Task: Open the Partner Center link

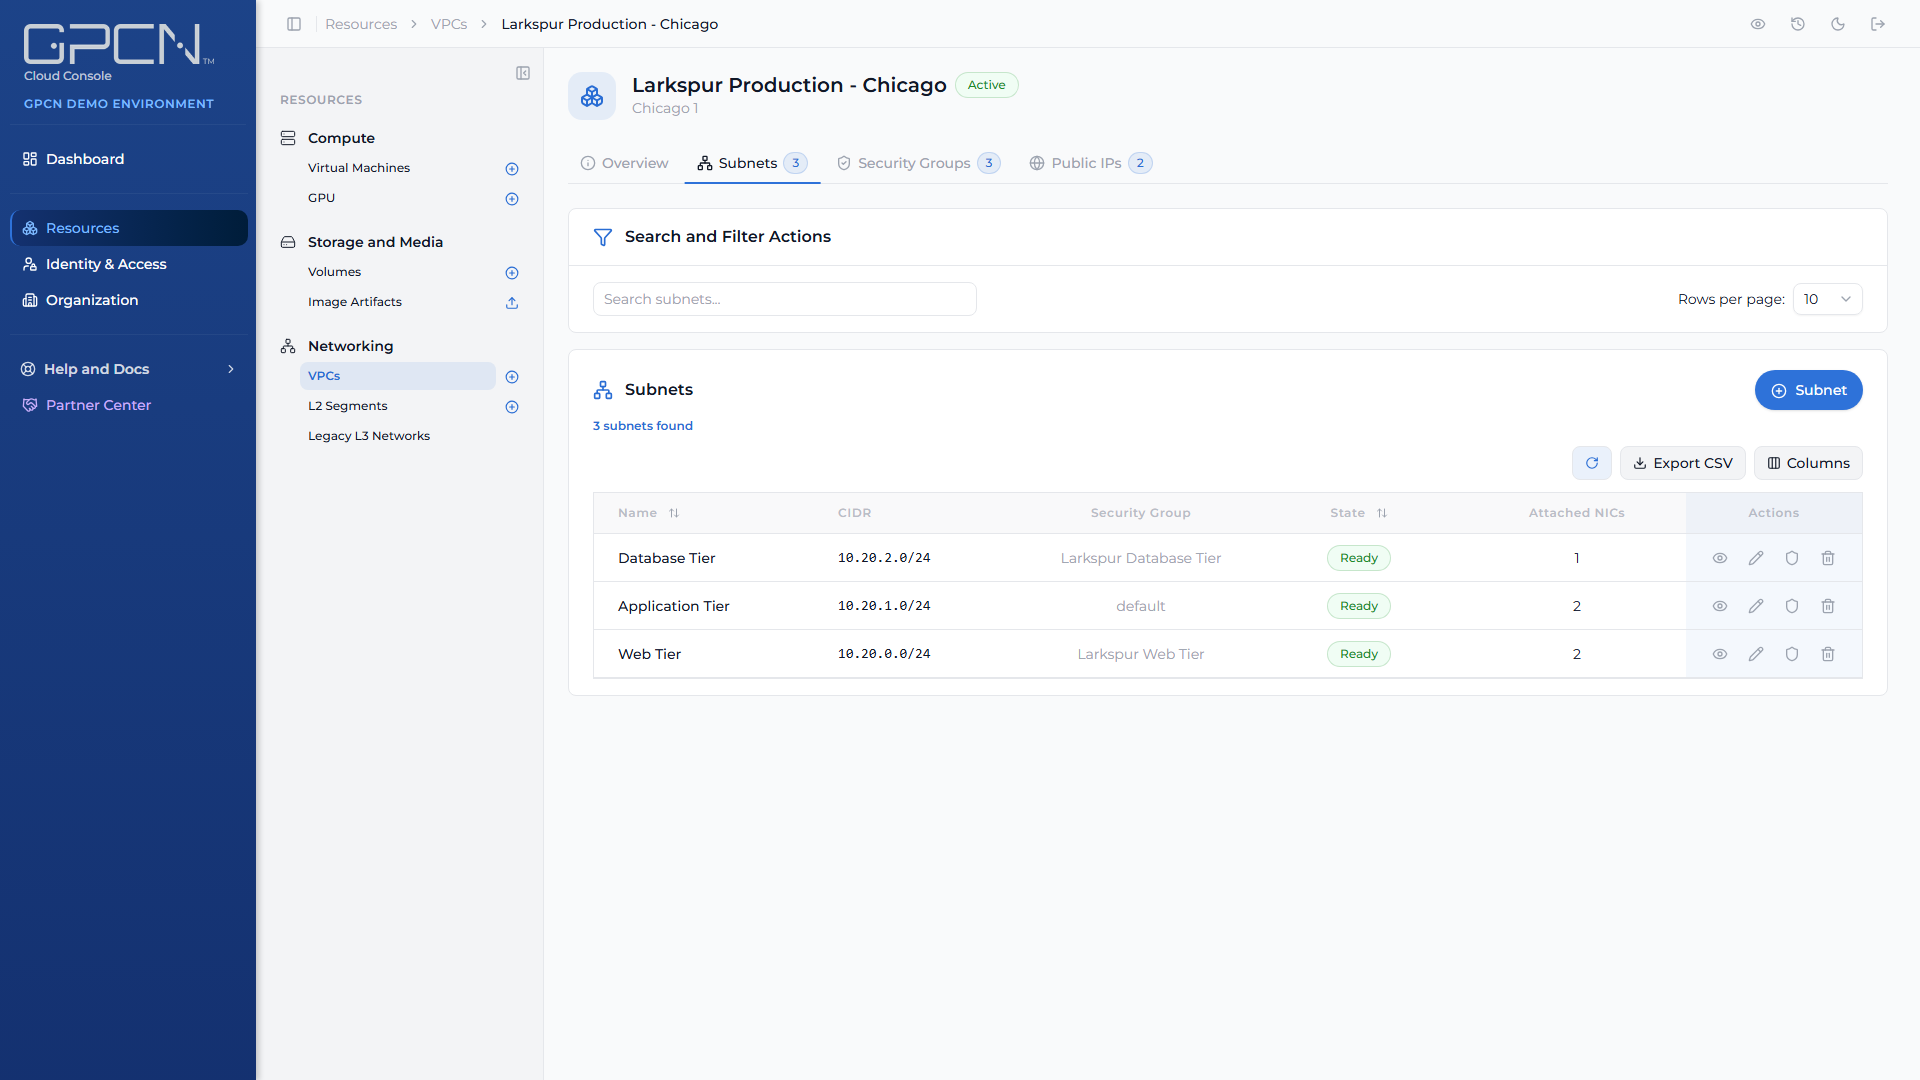Action: coord(128,405)
